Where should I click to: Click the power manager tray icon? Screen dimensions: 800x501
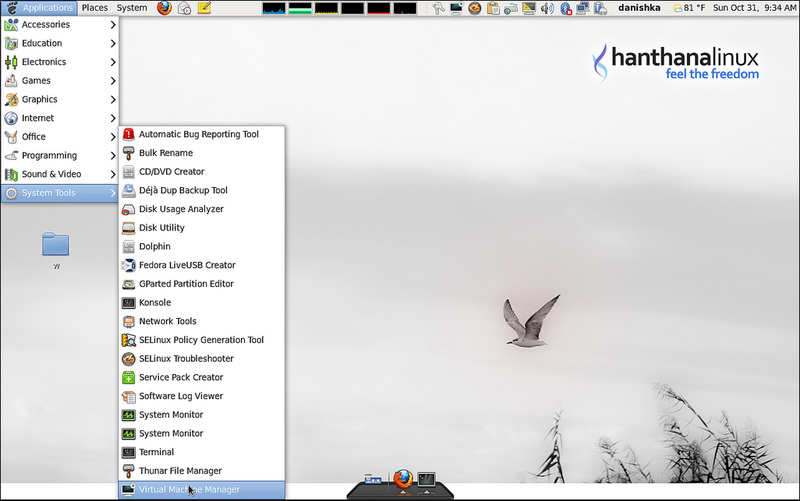tap(601, 8)
